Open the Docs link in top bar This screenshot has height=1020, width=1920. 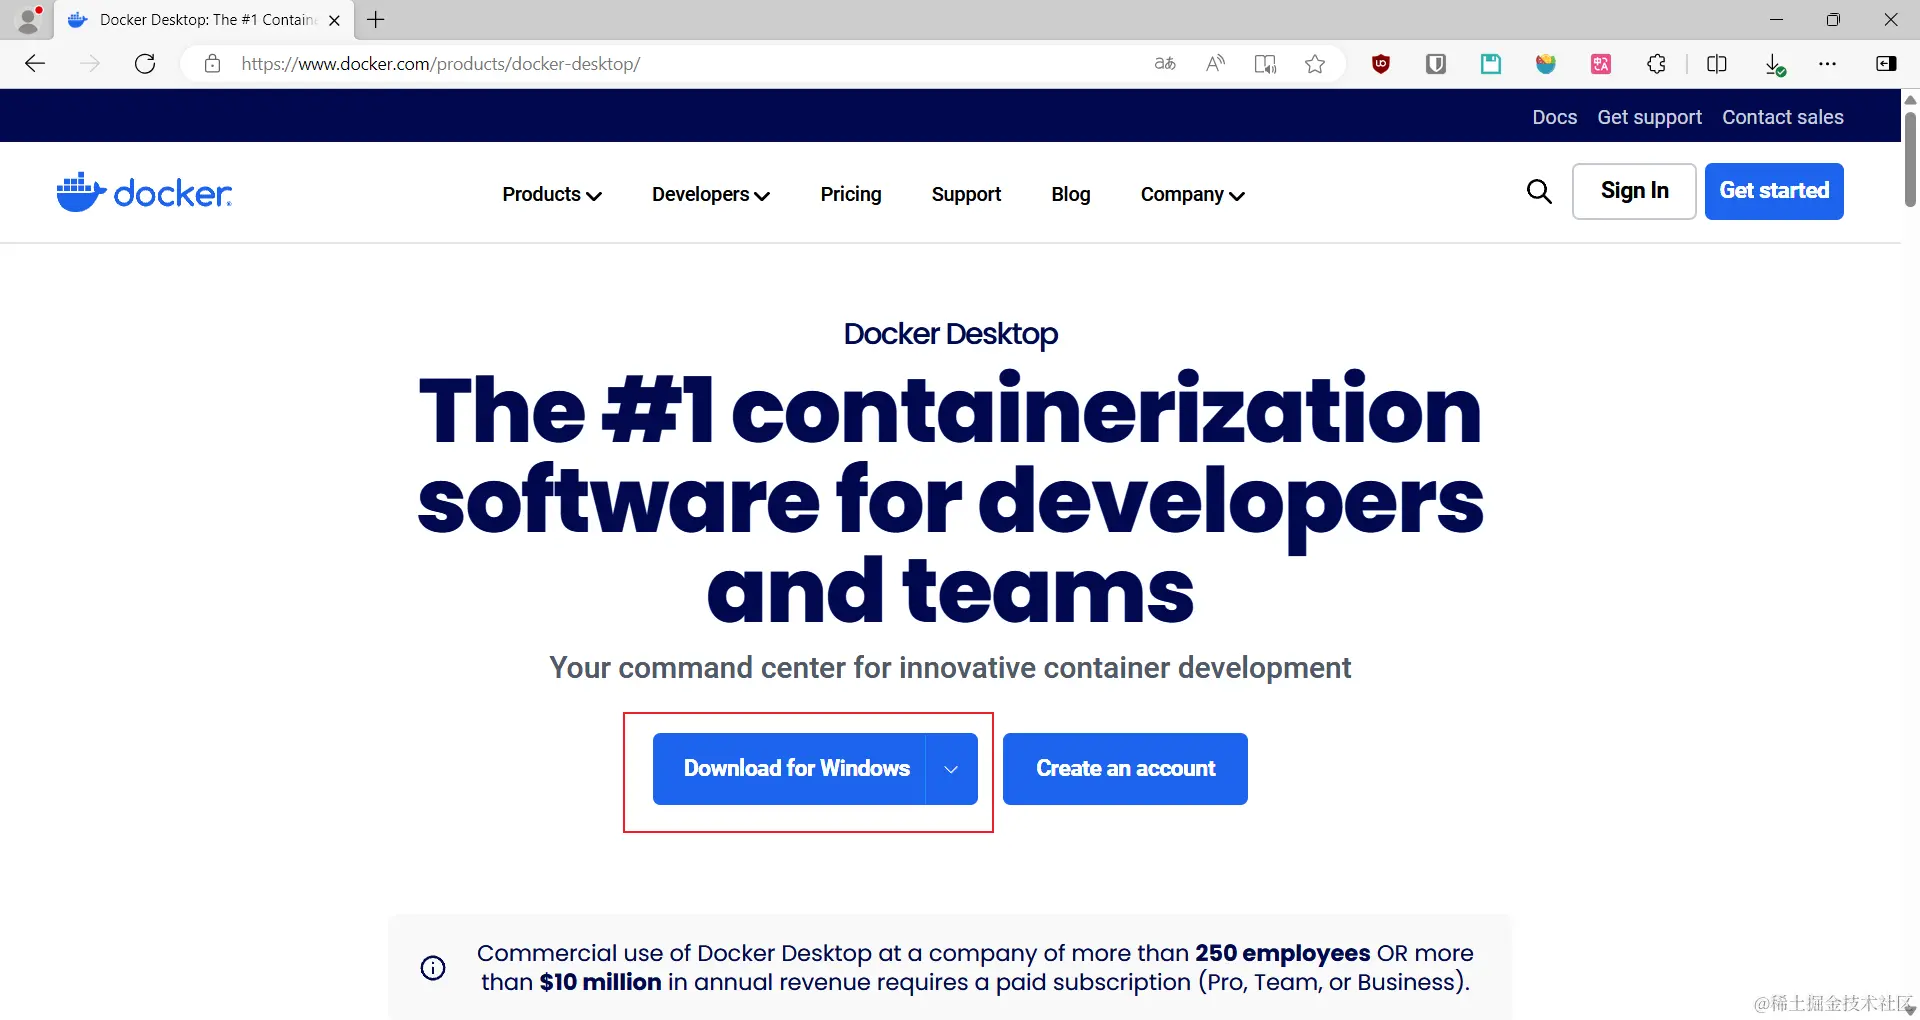pyautogui.click(x=1555, y=117)
